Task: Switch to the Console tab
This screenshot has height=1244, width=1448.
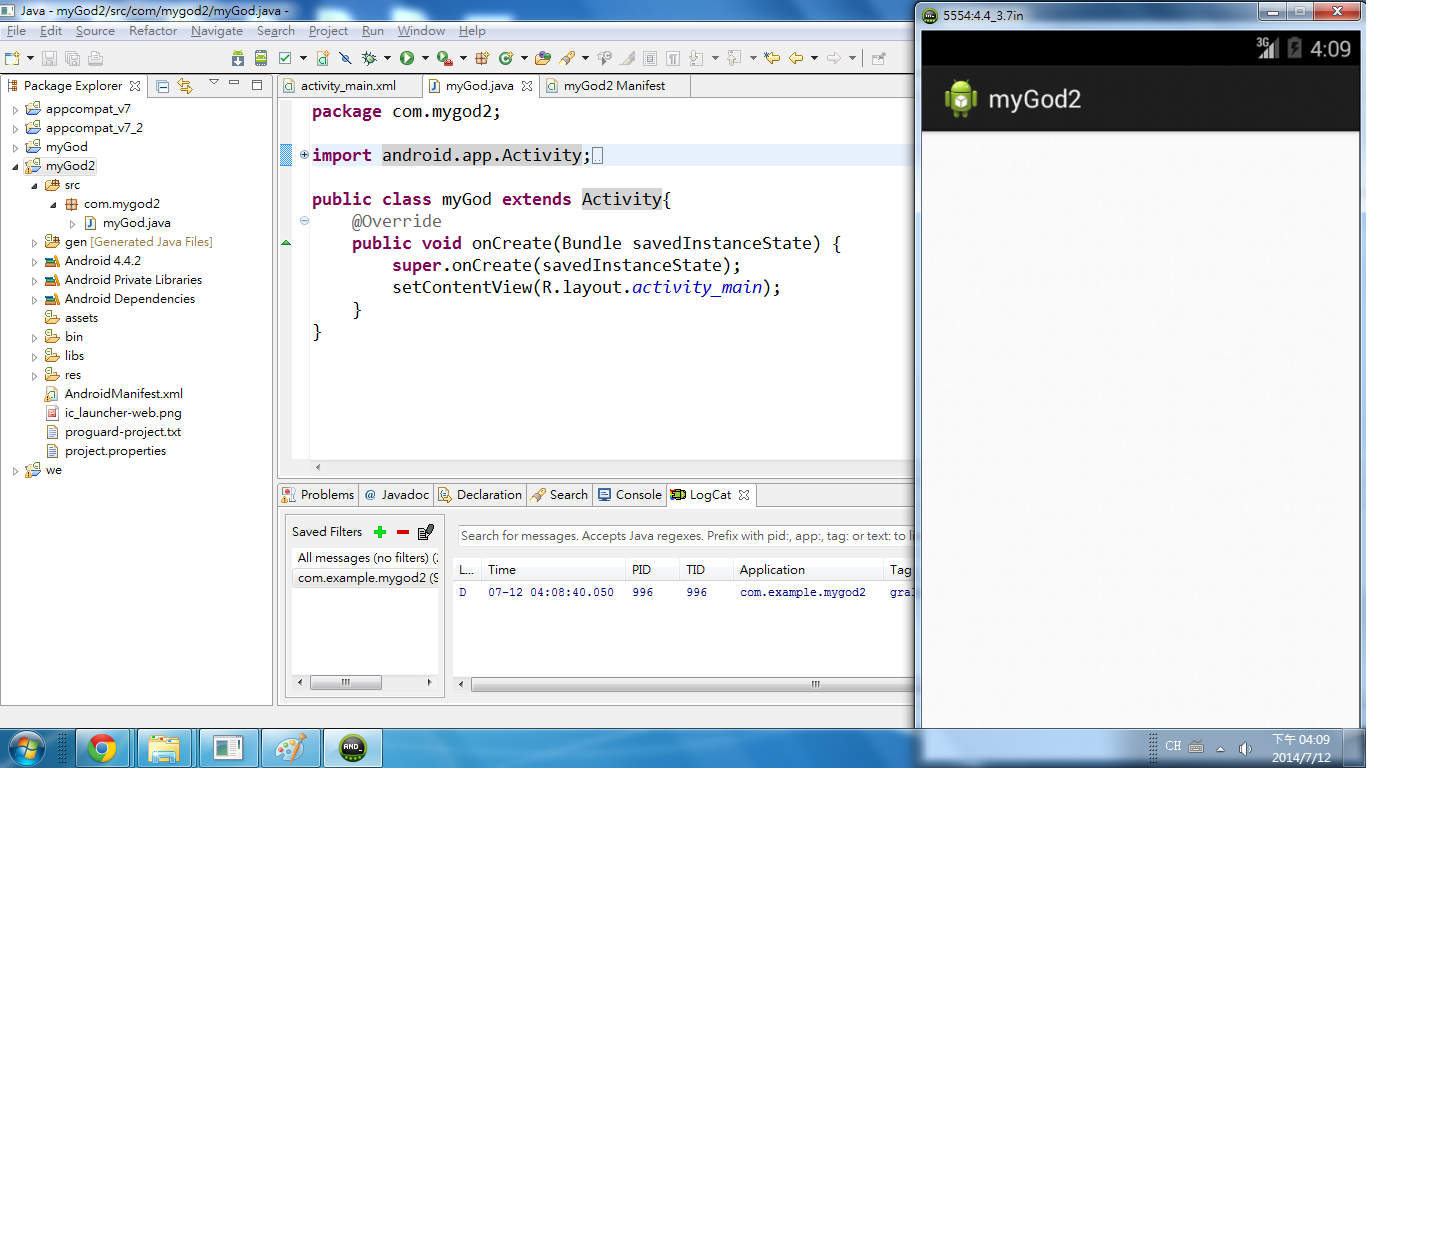Action: (630, 495)
